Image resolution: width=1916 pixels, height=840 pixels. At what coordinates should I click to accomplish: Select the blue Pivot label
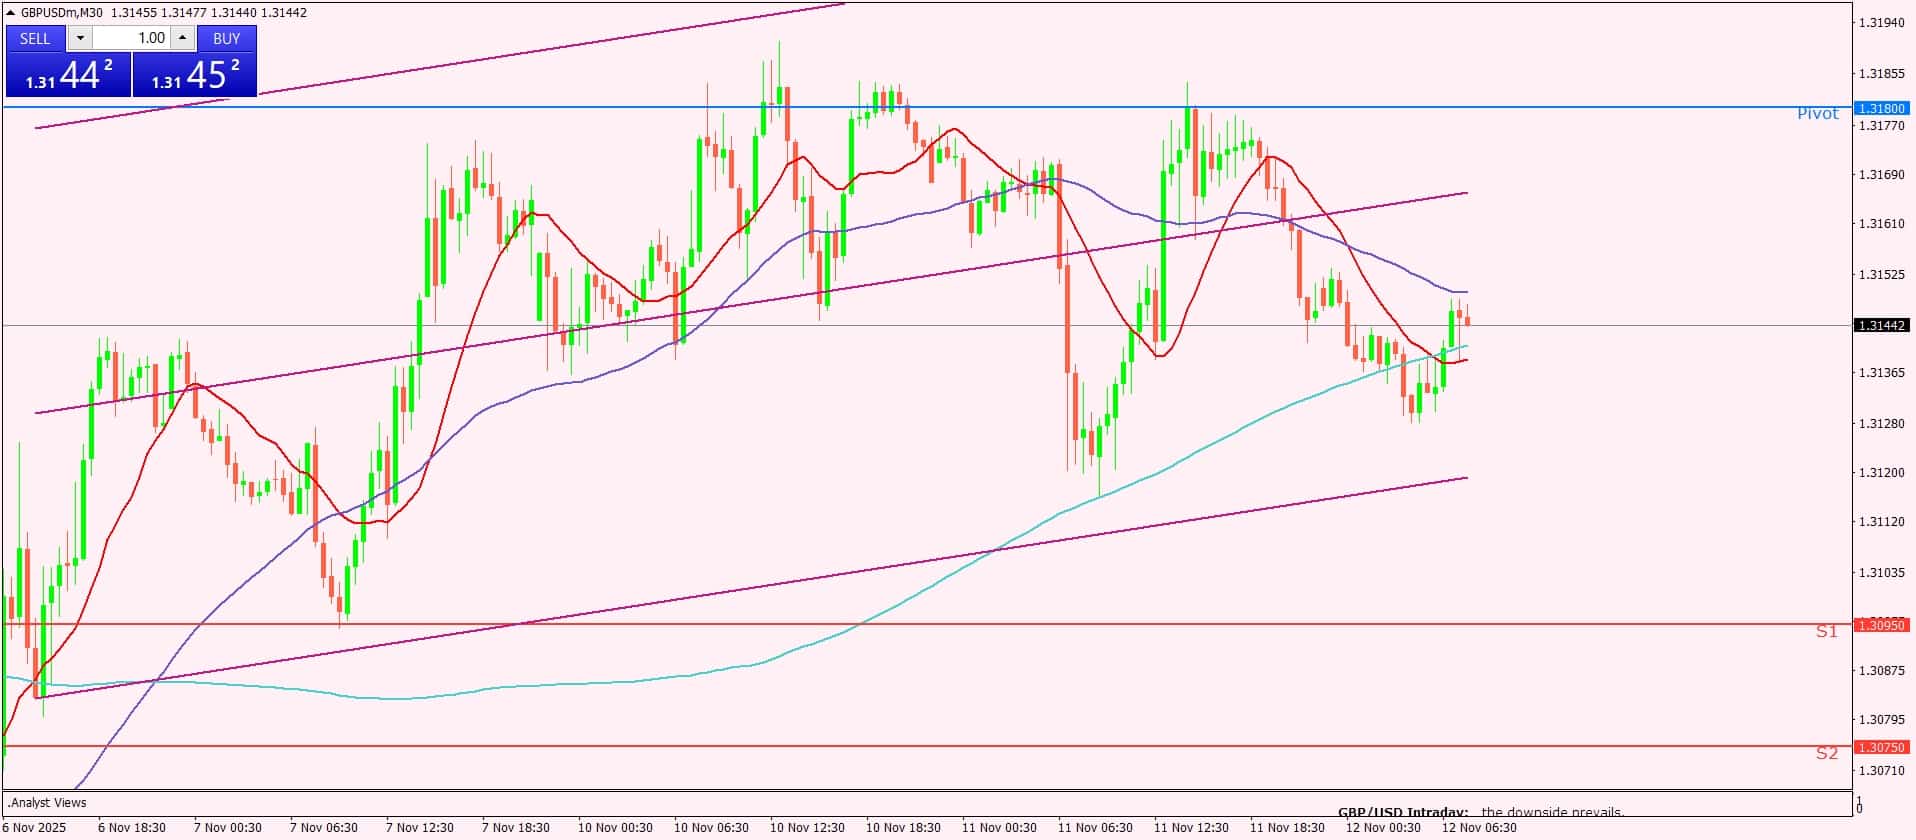point(1817,114)
